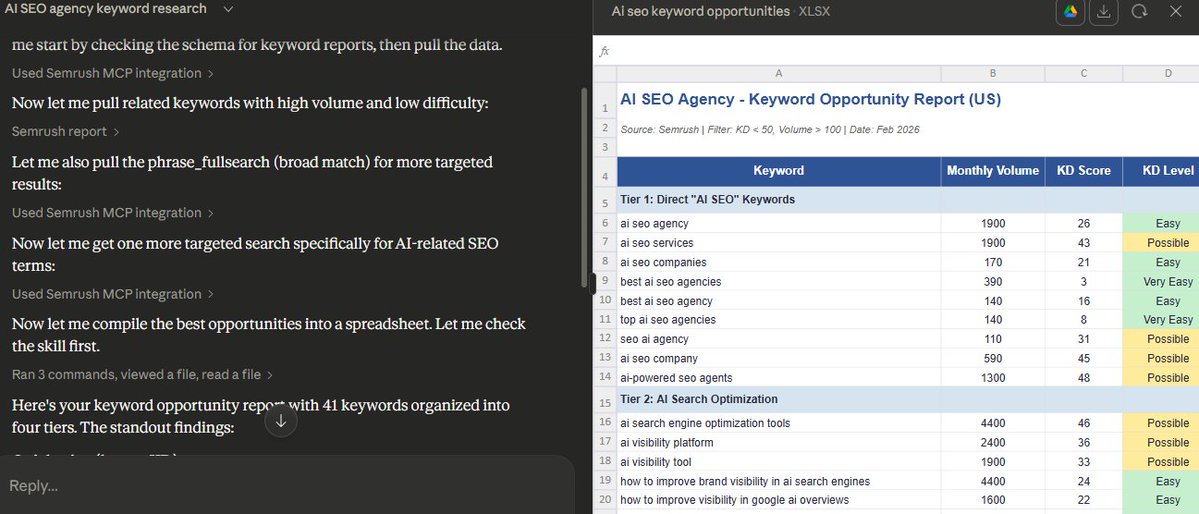Expand 'Semrush report' step
The width and height of the screenshot is (1199, 514).
(x=65, y=132)
